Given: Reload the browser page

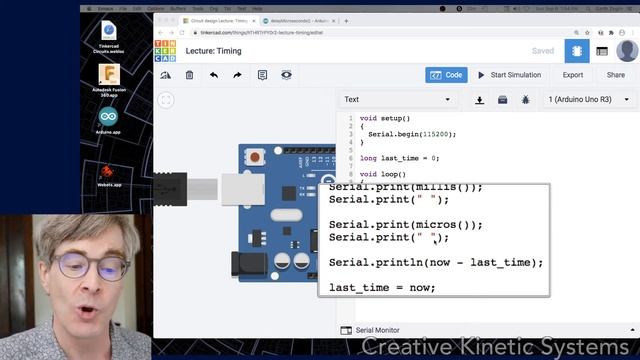Looking at the screenshot, I should pyautogui.click(x=182, y=33).
